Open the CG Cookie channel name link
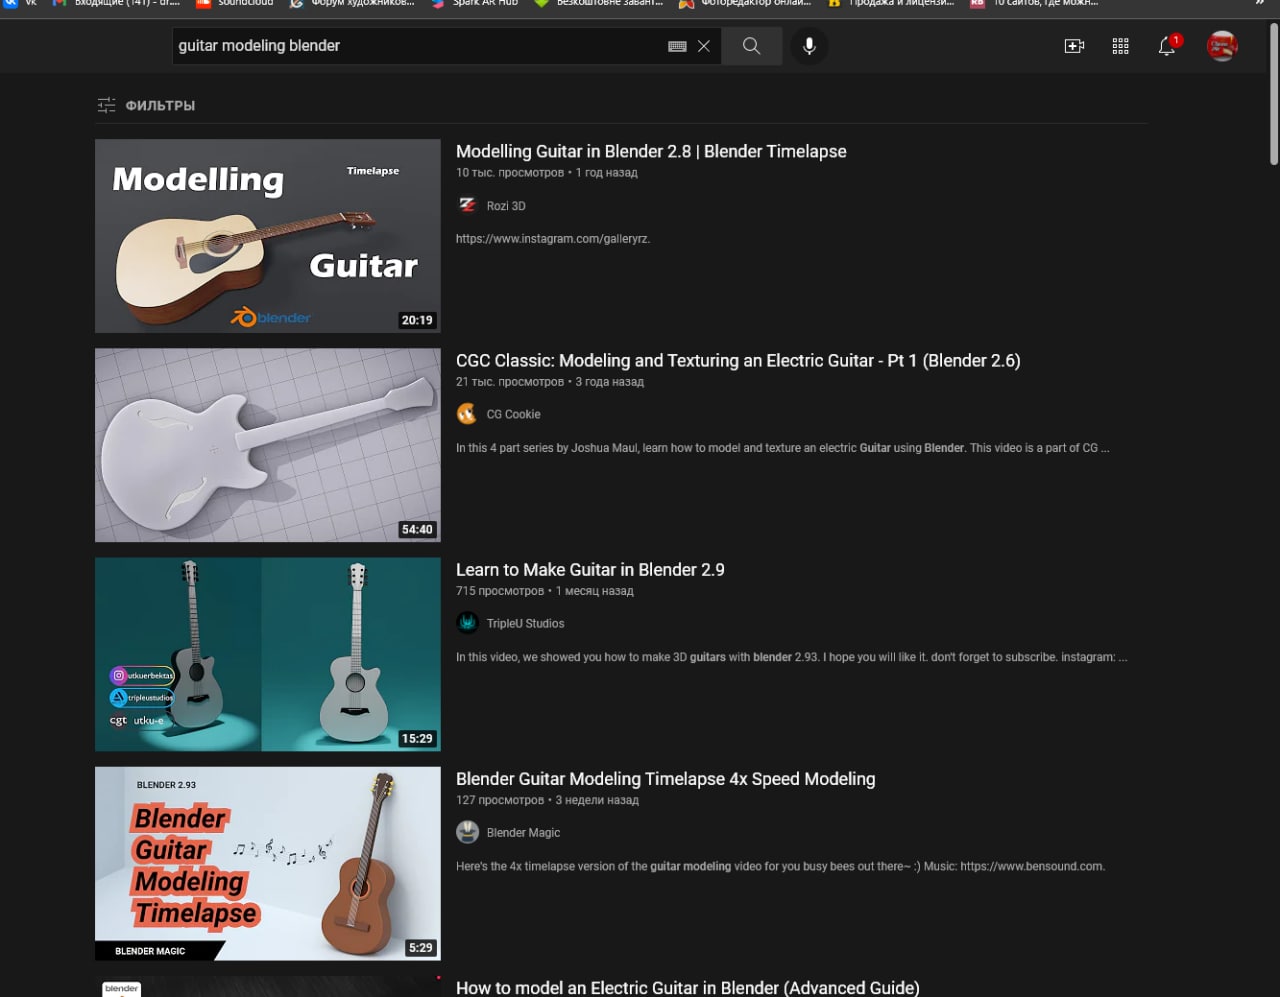 pyautogui.click(x=513, y=414)
